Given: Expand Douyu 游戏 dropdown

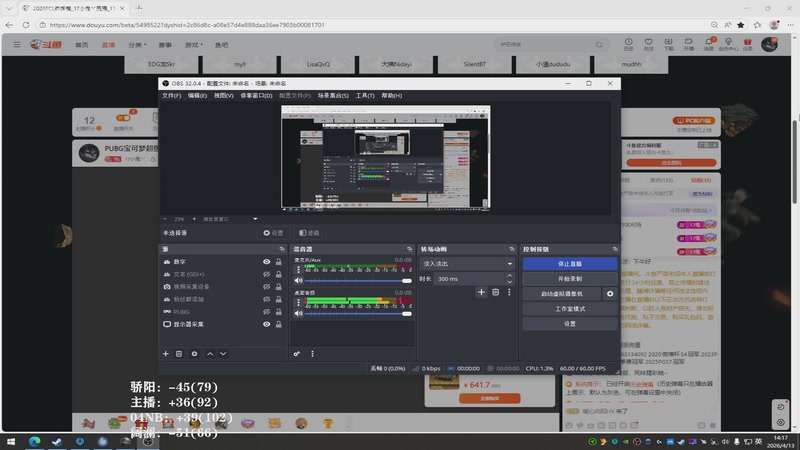Looking at the screenshot, I should coord(193,45).
